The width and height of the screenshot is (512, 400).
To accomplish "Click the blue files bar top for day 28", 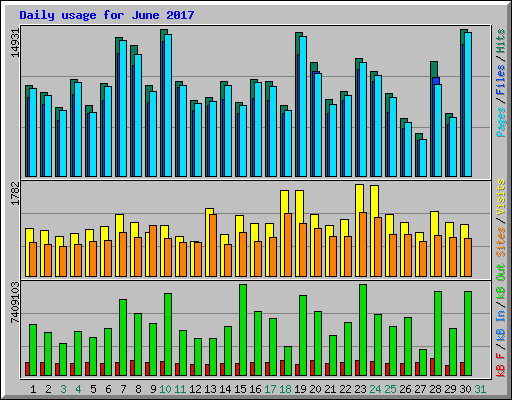I will (x=436, y=81).
